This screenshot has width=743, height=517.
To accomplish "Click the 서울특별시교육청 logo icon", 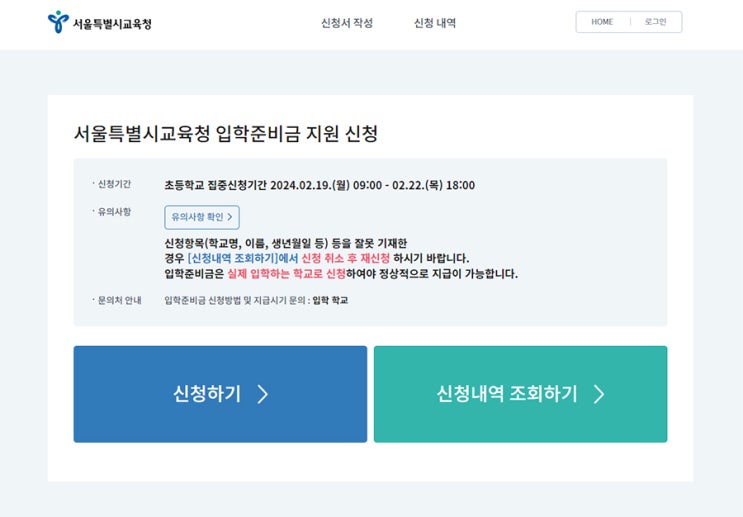I will (x=58, y=22).
